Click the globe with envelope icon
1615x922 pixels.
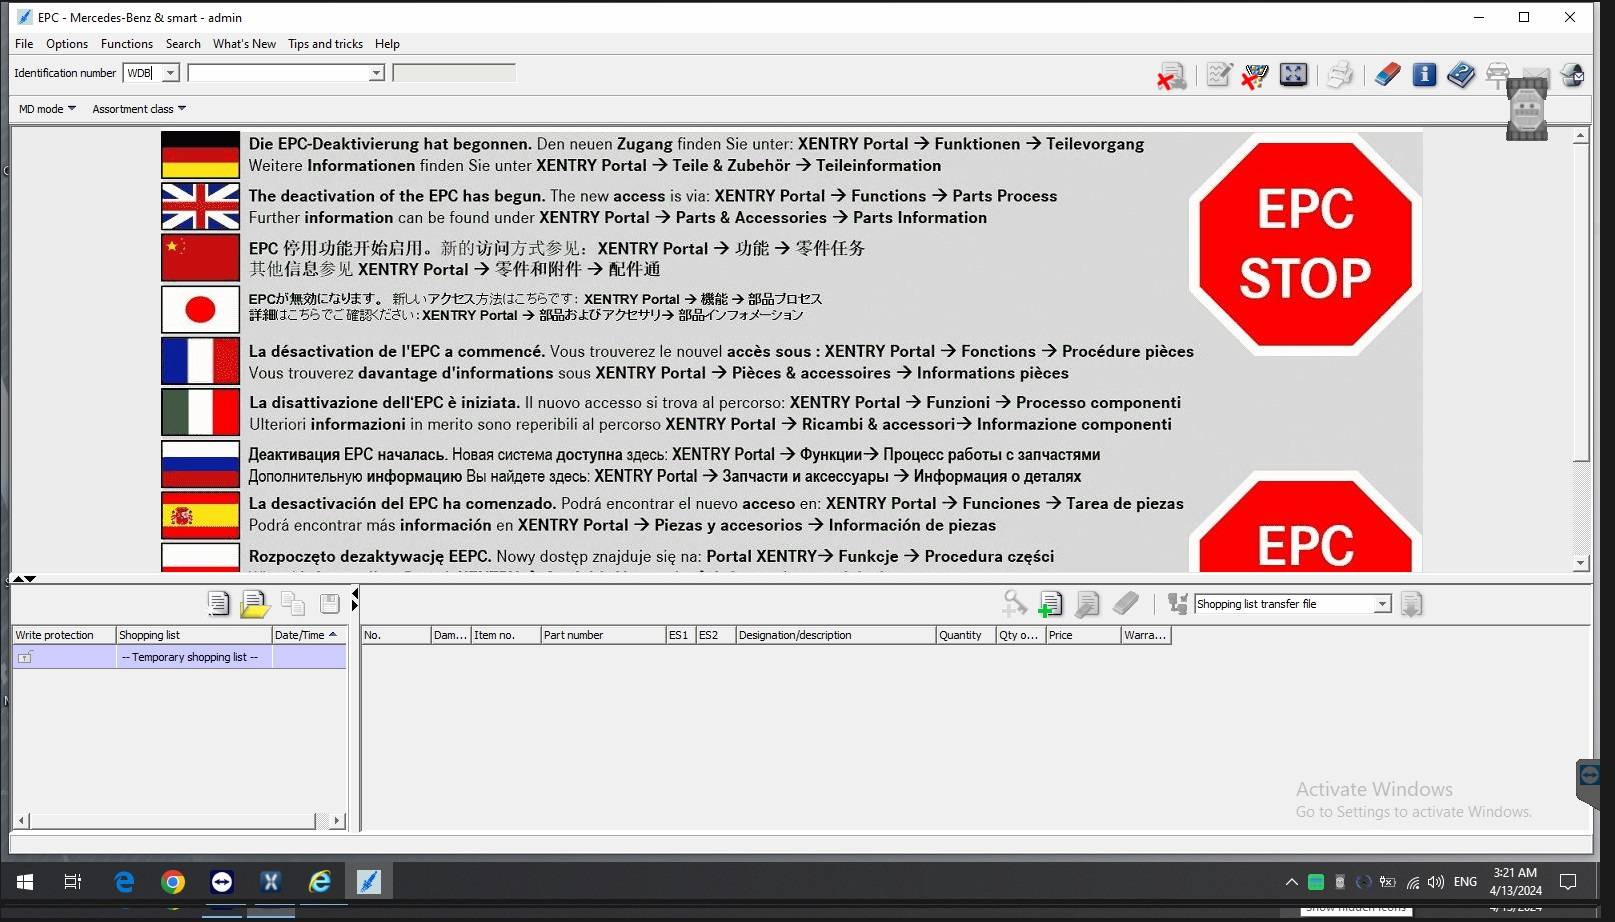tap(1572, 74)
